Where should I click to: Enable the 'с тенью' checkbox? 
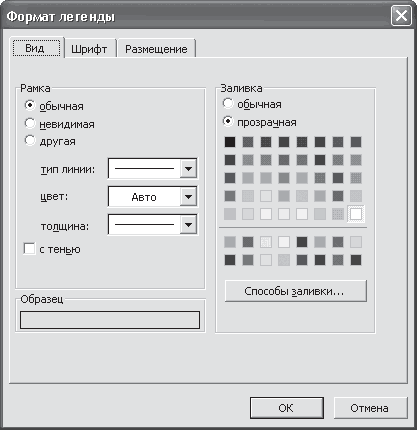[29, 249]
